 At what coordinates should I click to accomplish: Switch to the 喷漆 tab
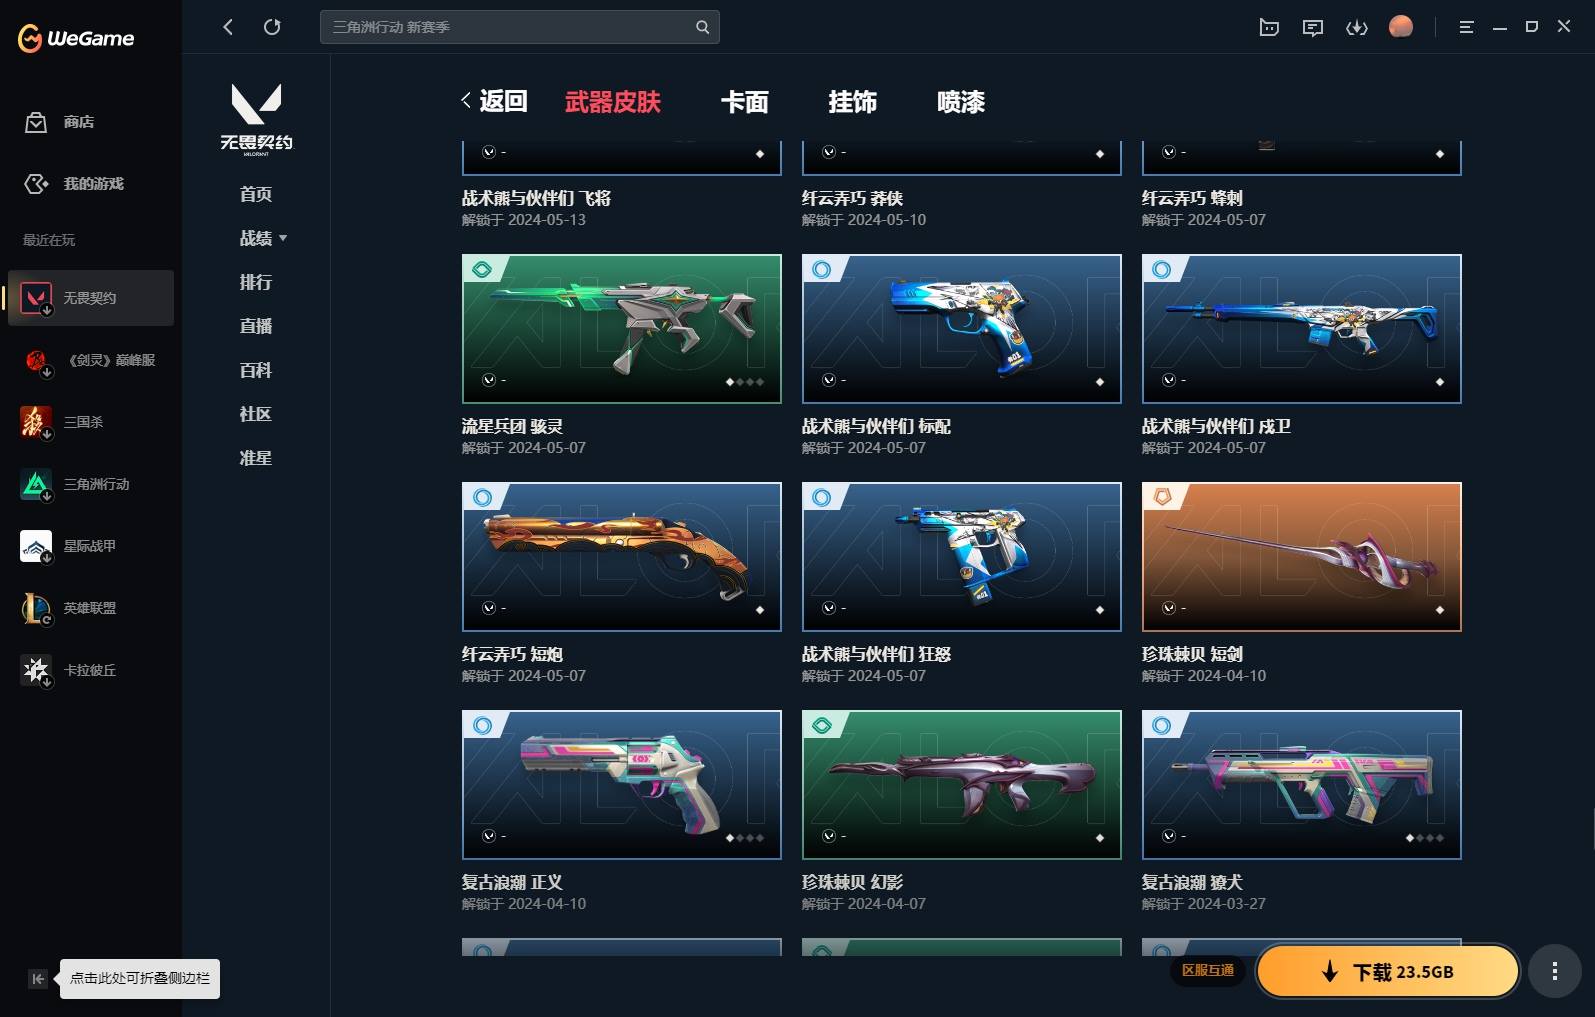[x=961, y=102]
